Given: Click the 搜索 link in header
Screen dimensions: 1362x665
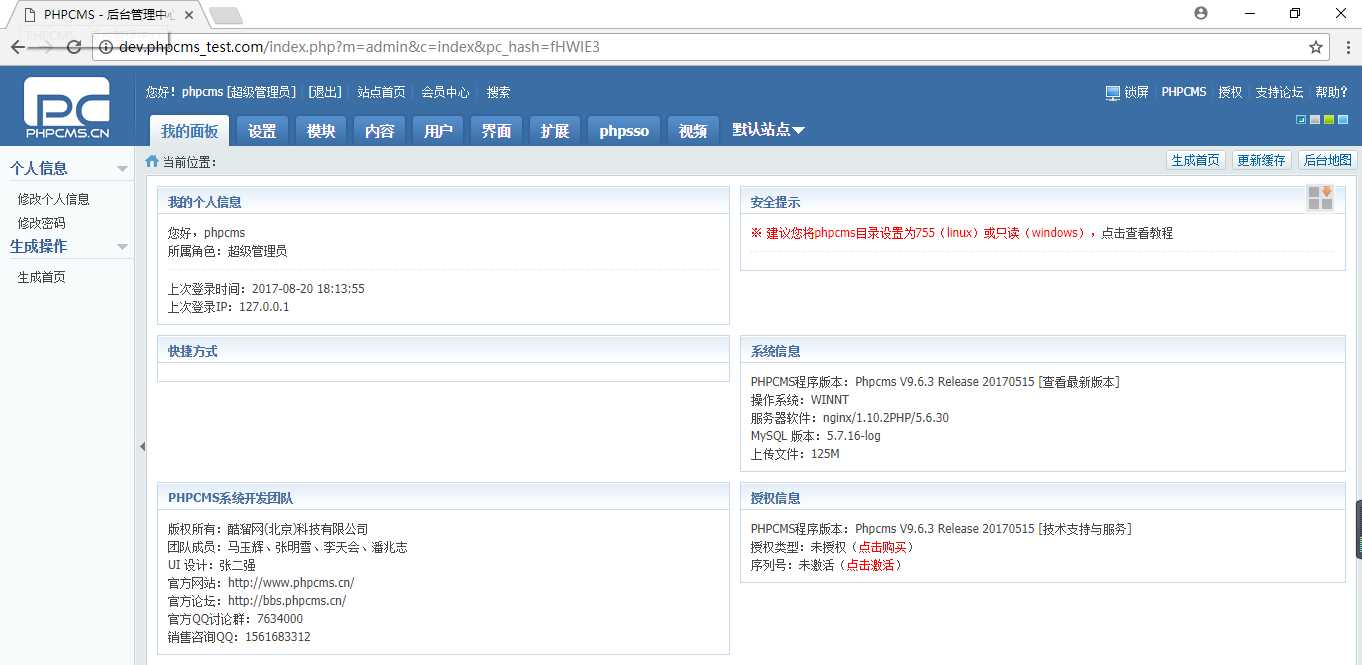Looking at the screenshot, I should click(498, 92).
